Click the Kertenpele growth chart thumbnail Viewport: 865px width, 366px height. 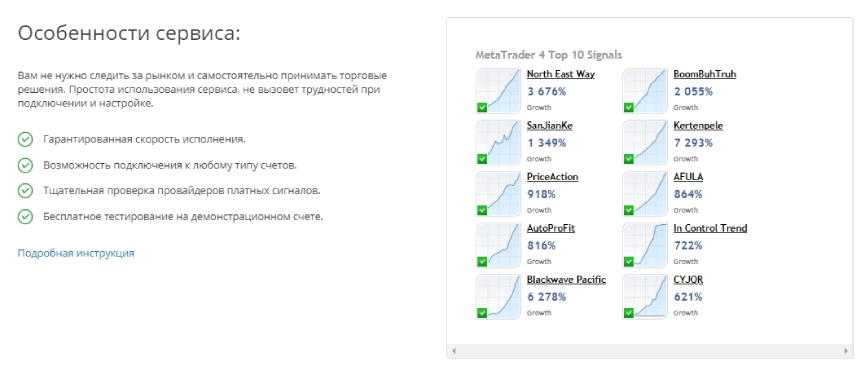click(x=645, y=142)
